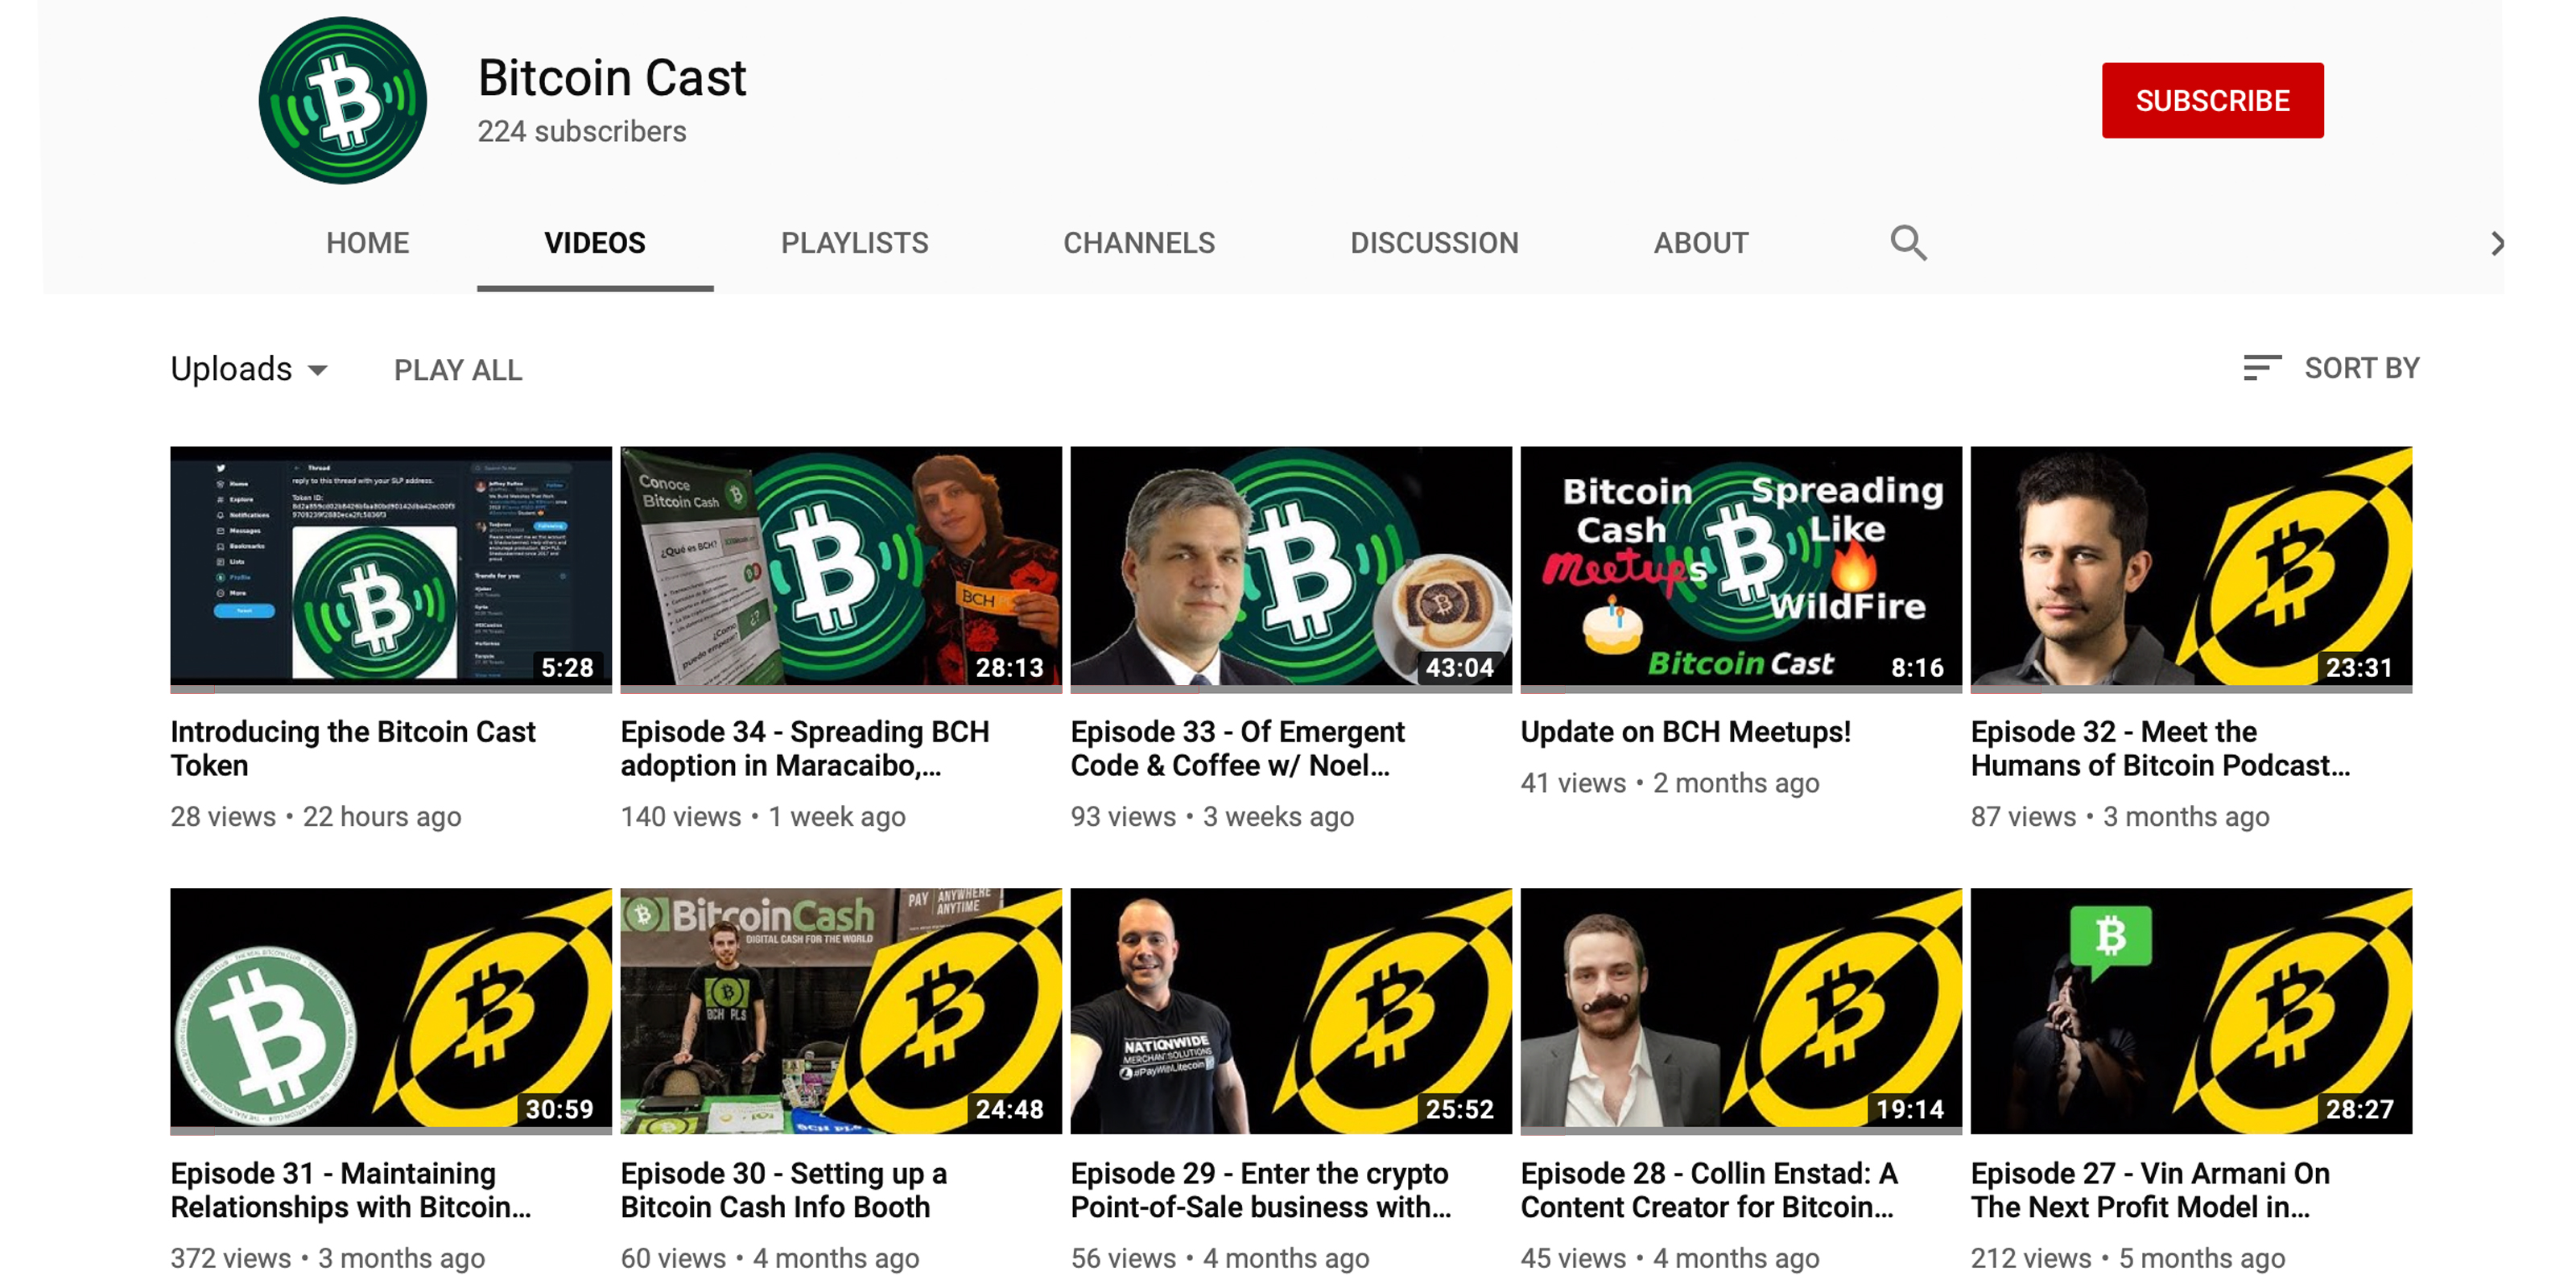Click '212 views • 5 months ago' text
The width and height of the screenshot is (2576, 1288).
coord(2128,1258)
